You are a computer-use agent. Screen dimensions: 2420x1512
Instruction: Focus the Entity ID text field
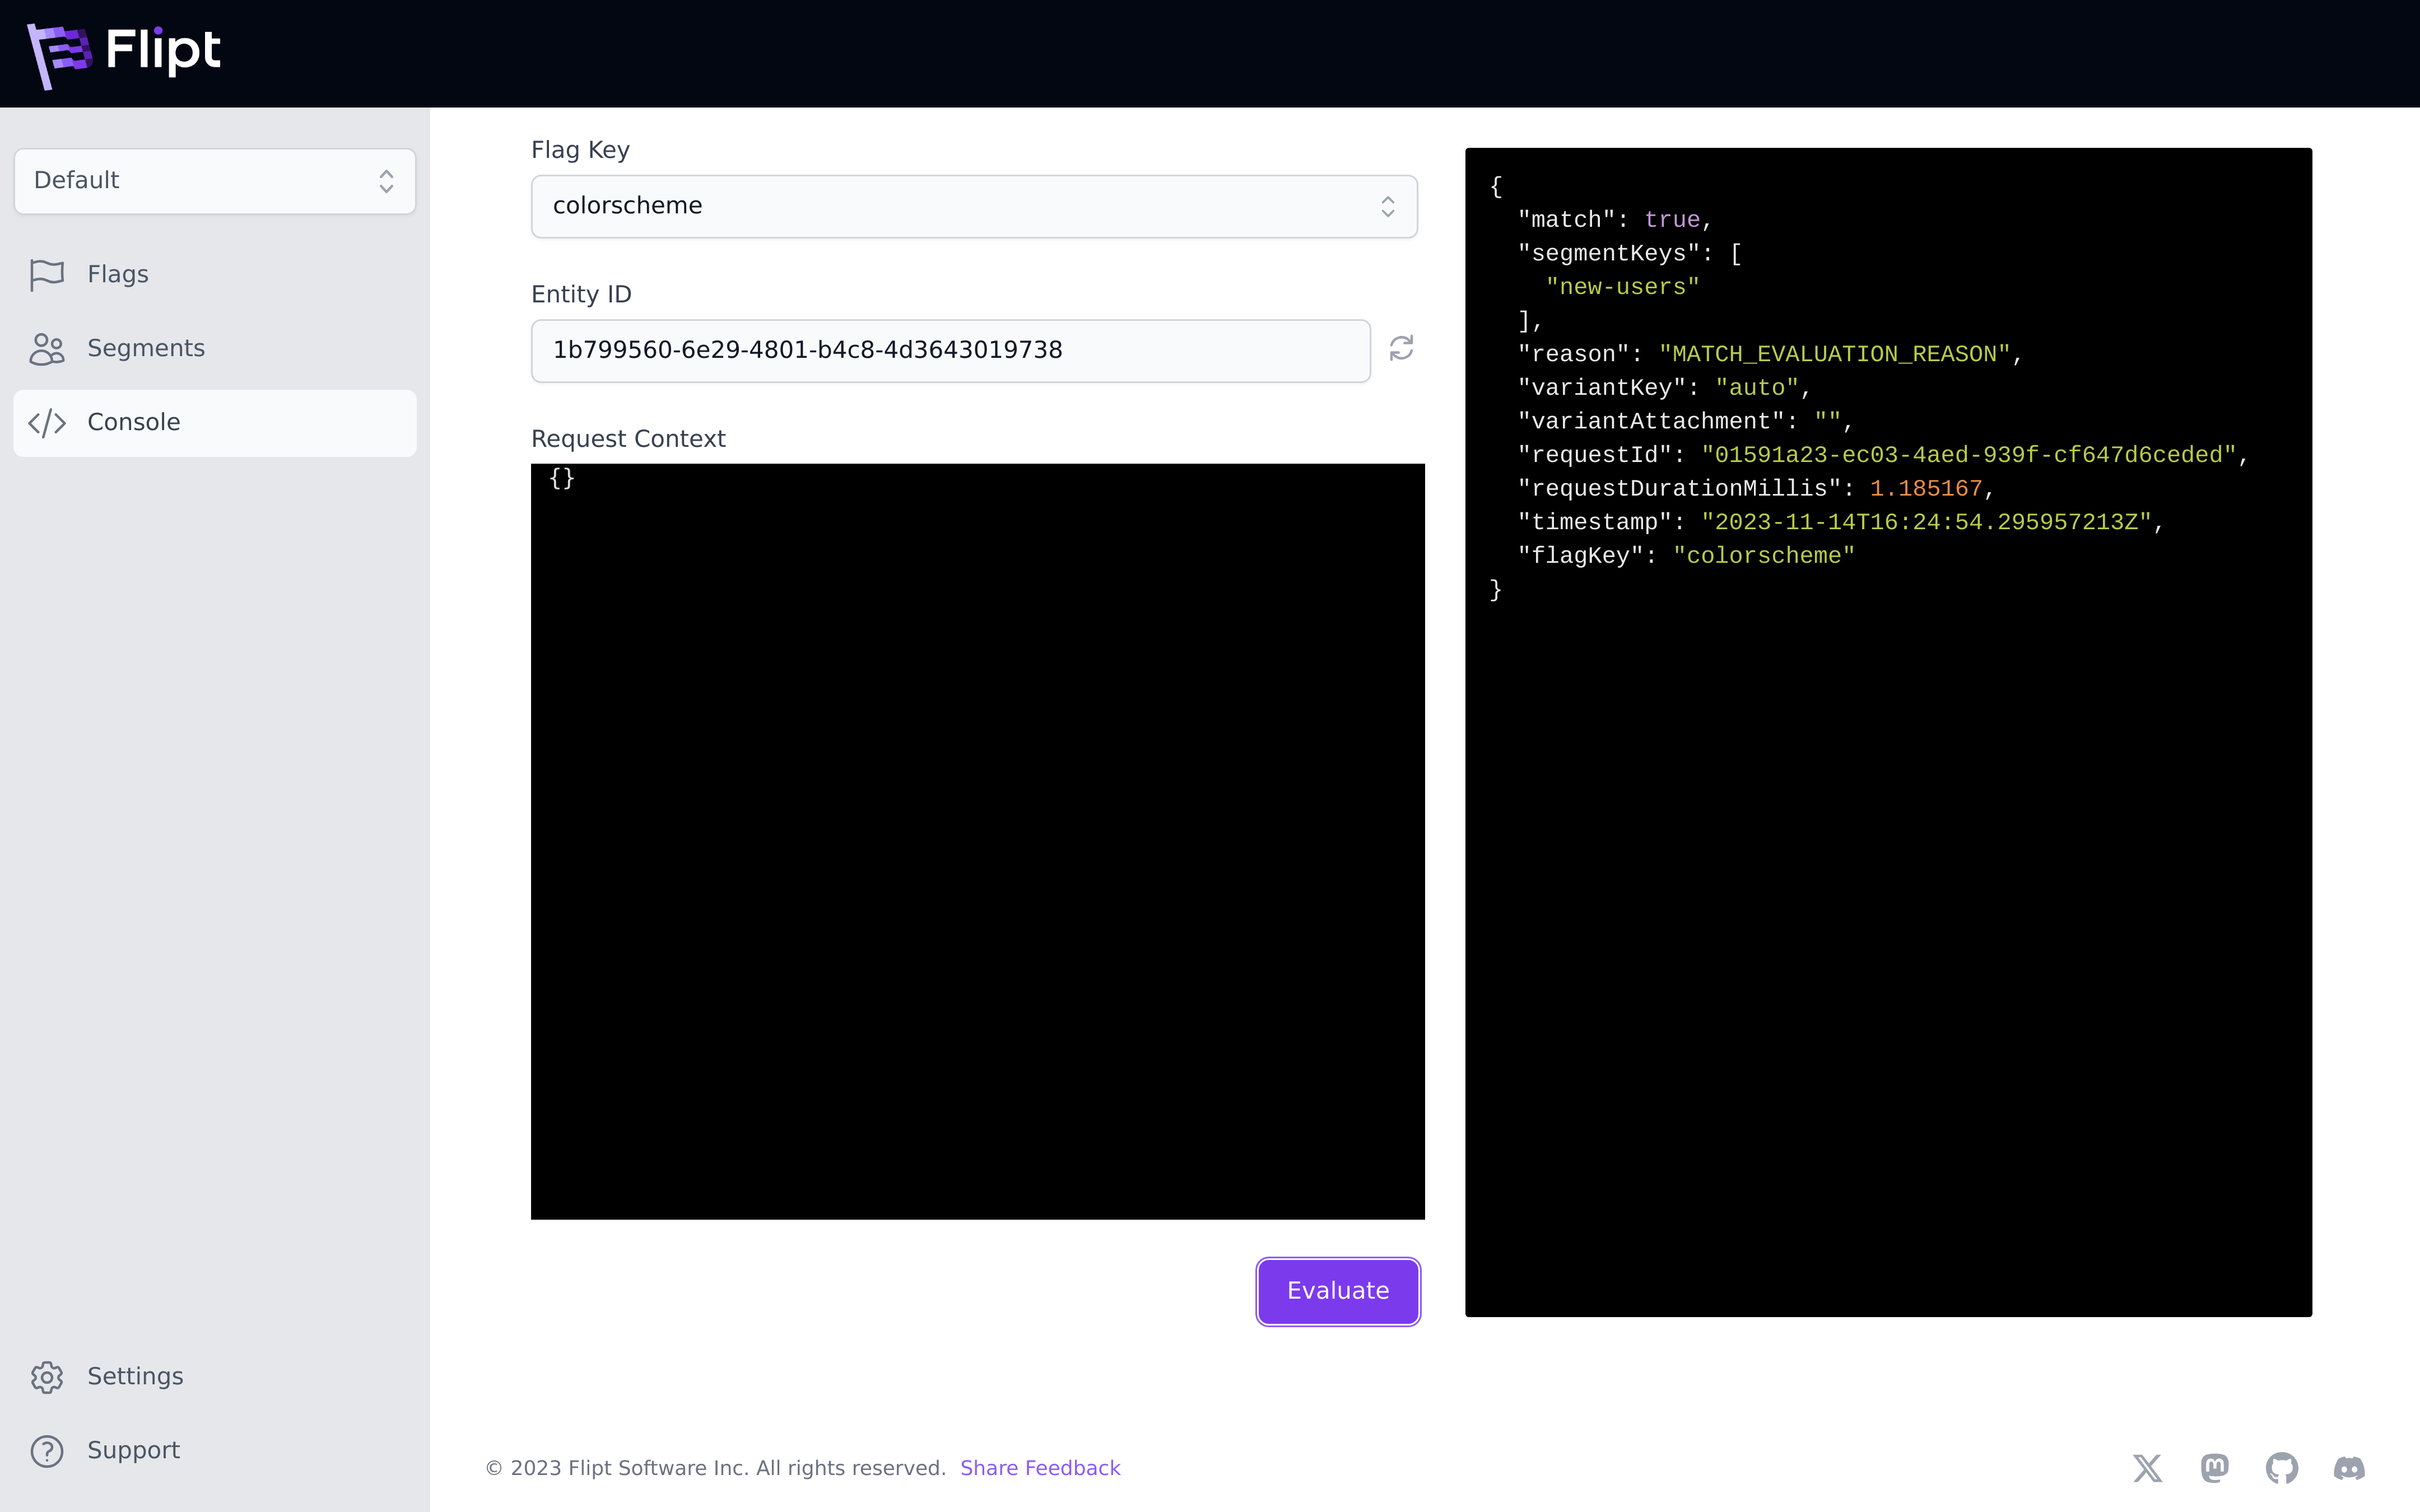click(950, 351)
